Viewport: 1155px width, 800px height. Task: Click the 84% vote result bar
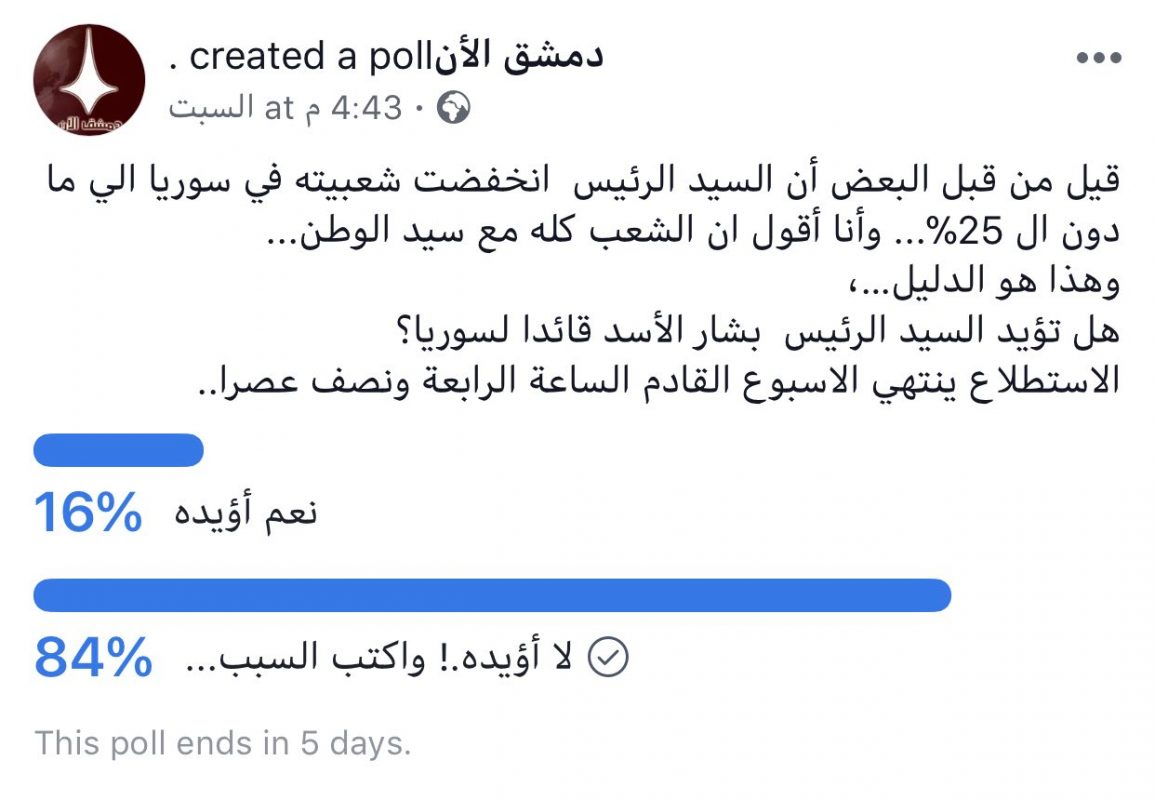point(492,595)
